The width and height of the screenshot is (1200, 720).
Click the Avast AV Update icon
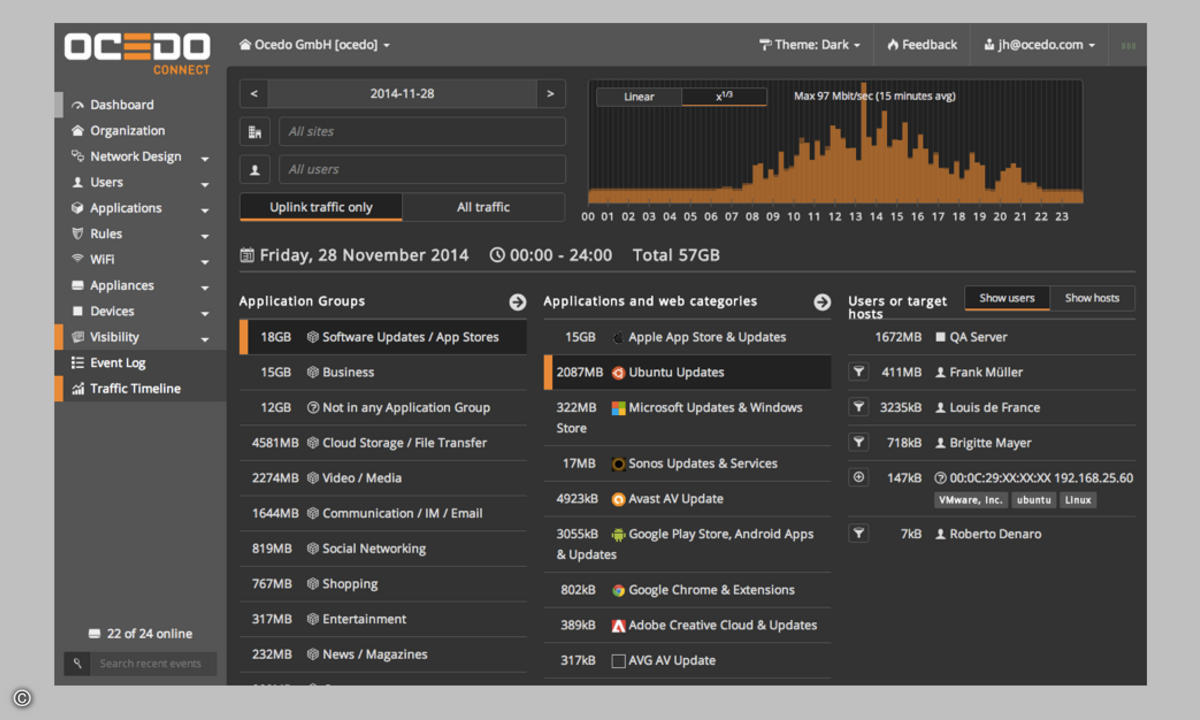pyautogui.click(x=618, y=499)
